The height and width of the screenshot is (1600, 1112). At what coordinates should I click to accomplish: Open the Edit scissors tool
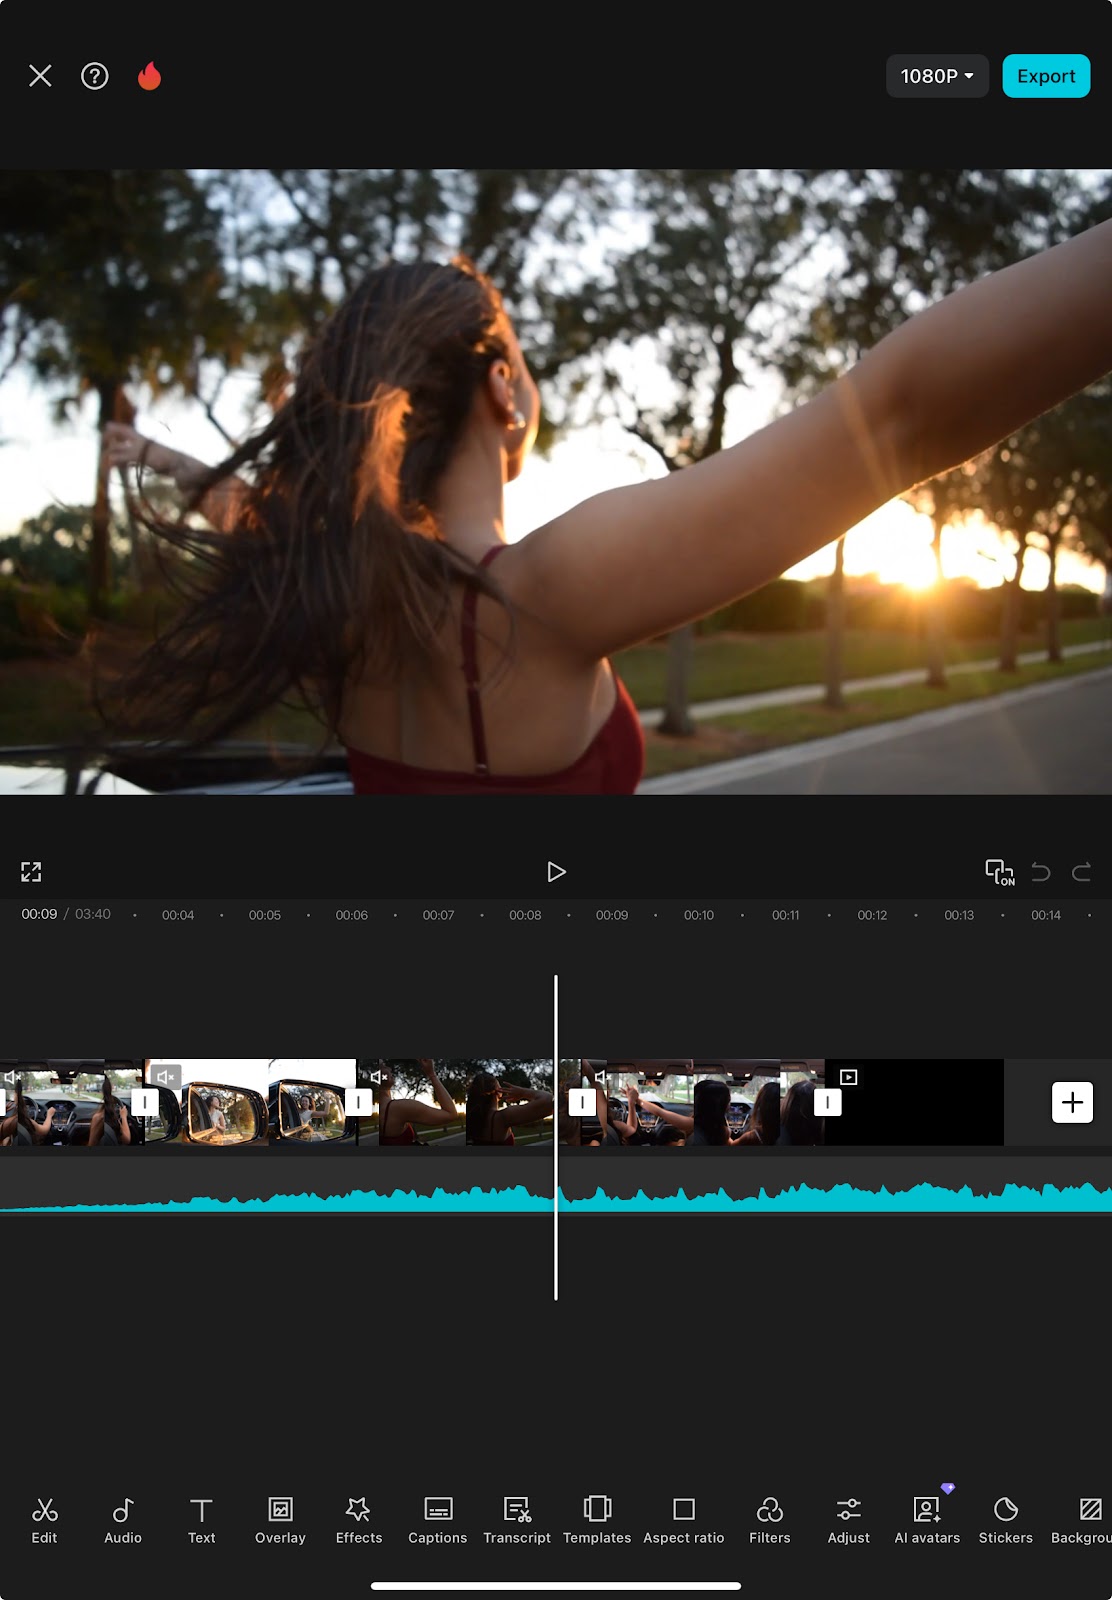[44, 1520]
